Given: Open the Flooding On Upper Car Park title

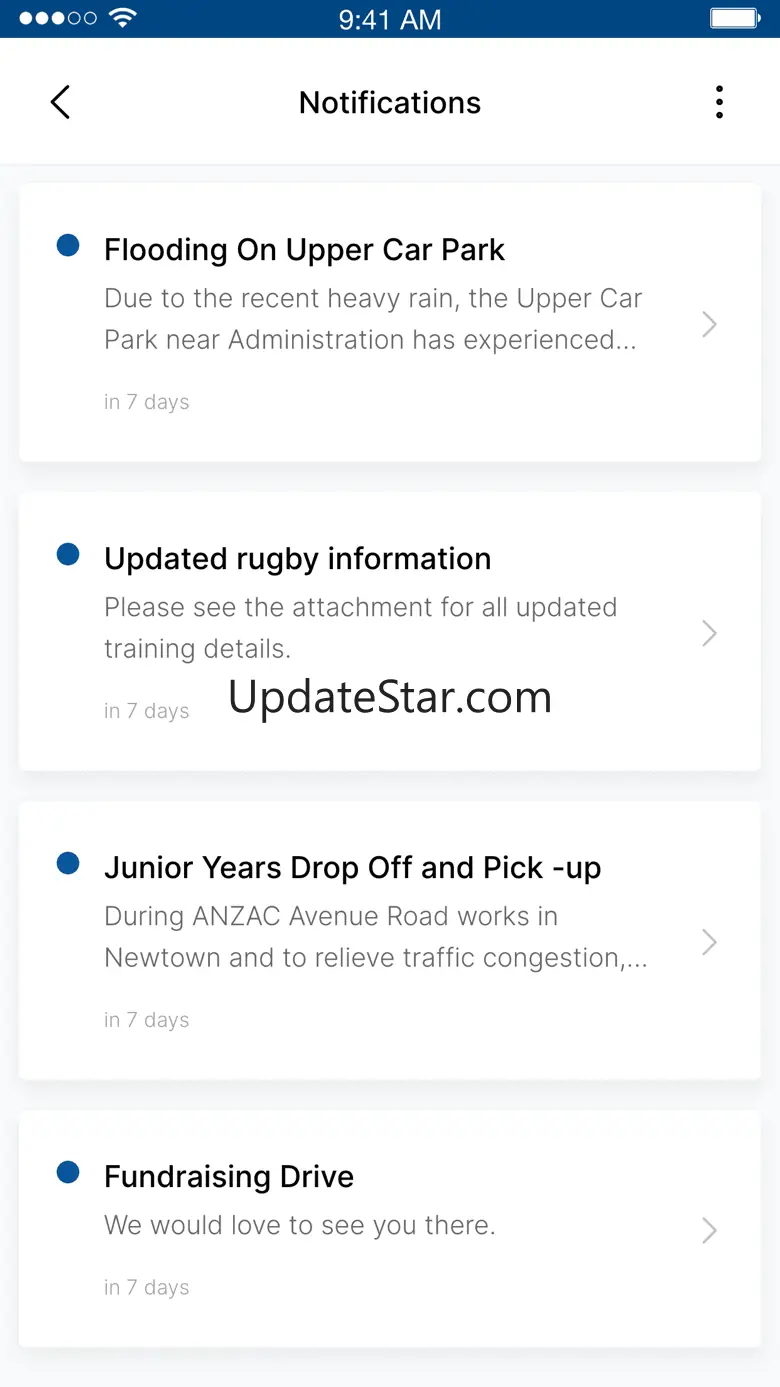Looking at the screenshot, I should [x=304, y=250].
